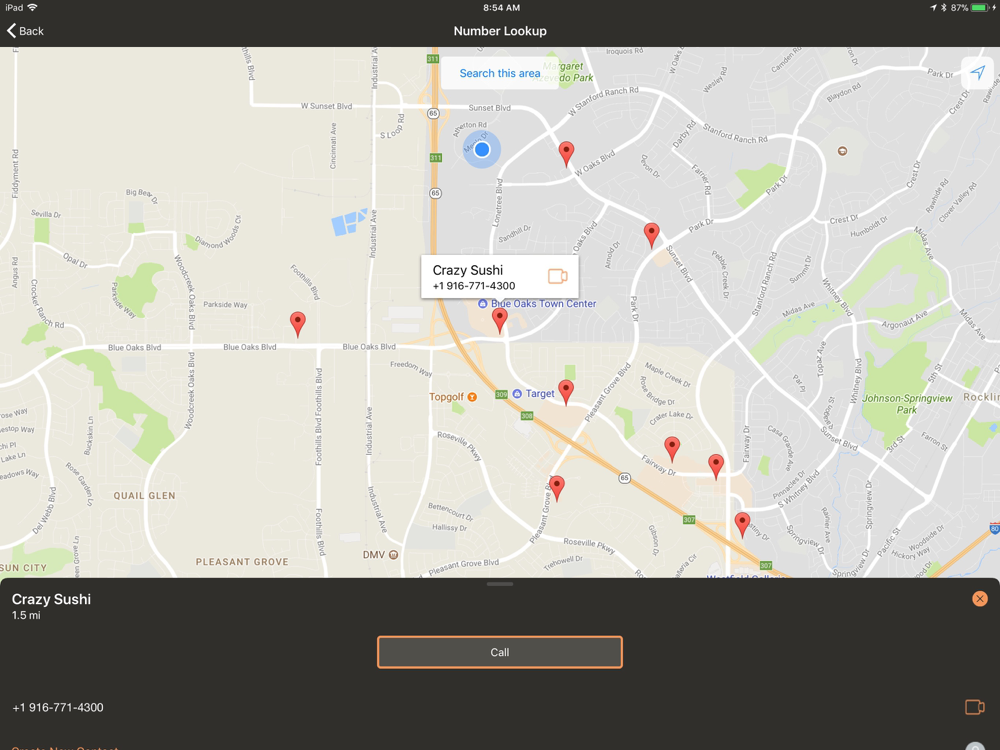Tap Crazy Sushi title in bottom panel

point(51,599)
